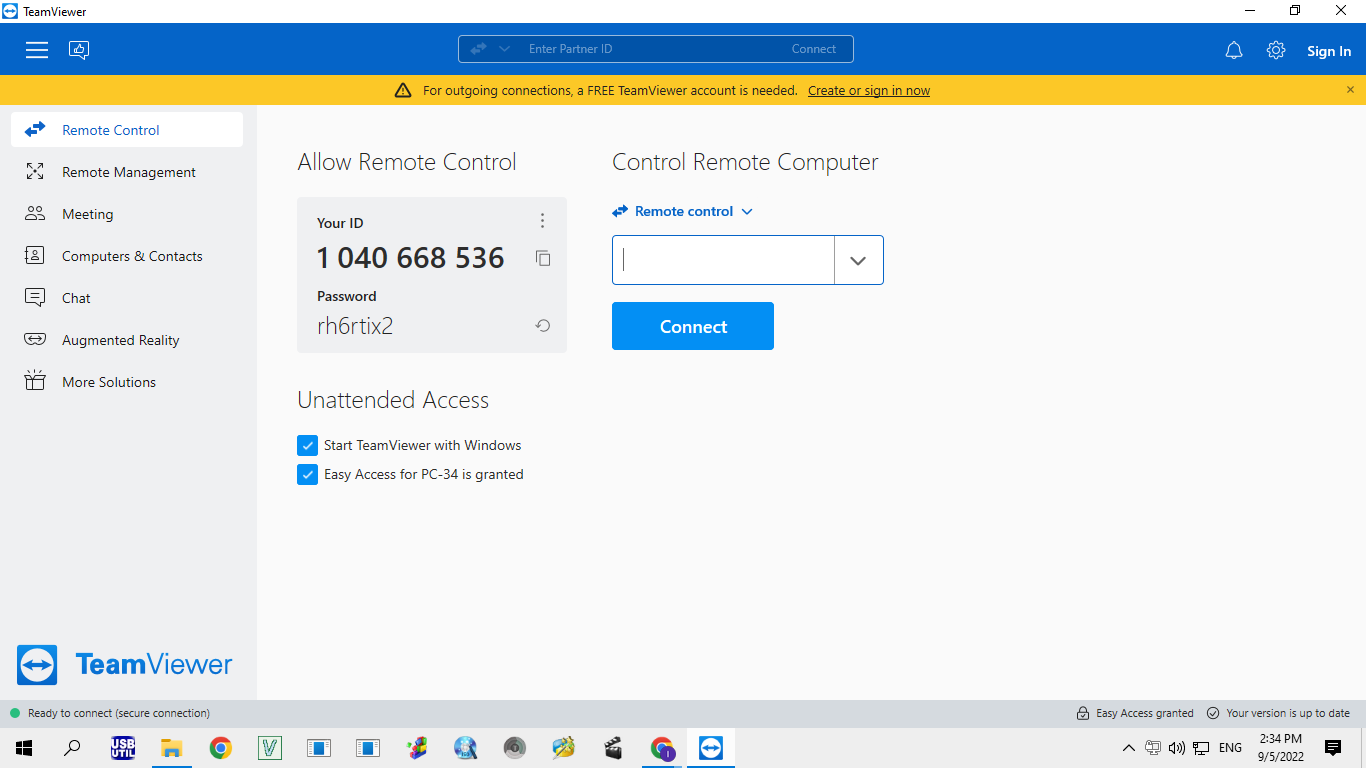Copy Your ID with the copy icon
The image size is (1366, 768).
point(543,258)
